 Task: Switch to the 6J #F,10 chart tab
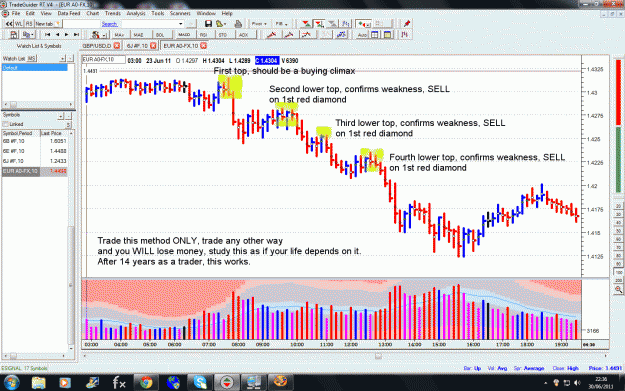pos(137,46)
